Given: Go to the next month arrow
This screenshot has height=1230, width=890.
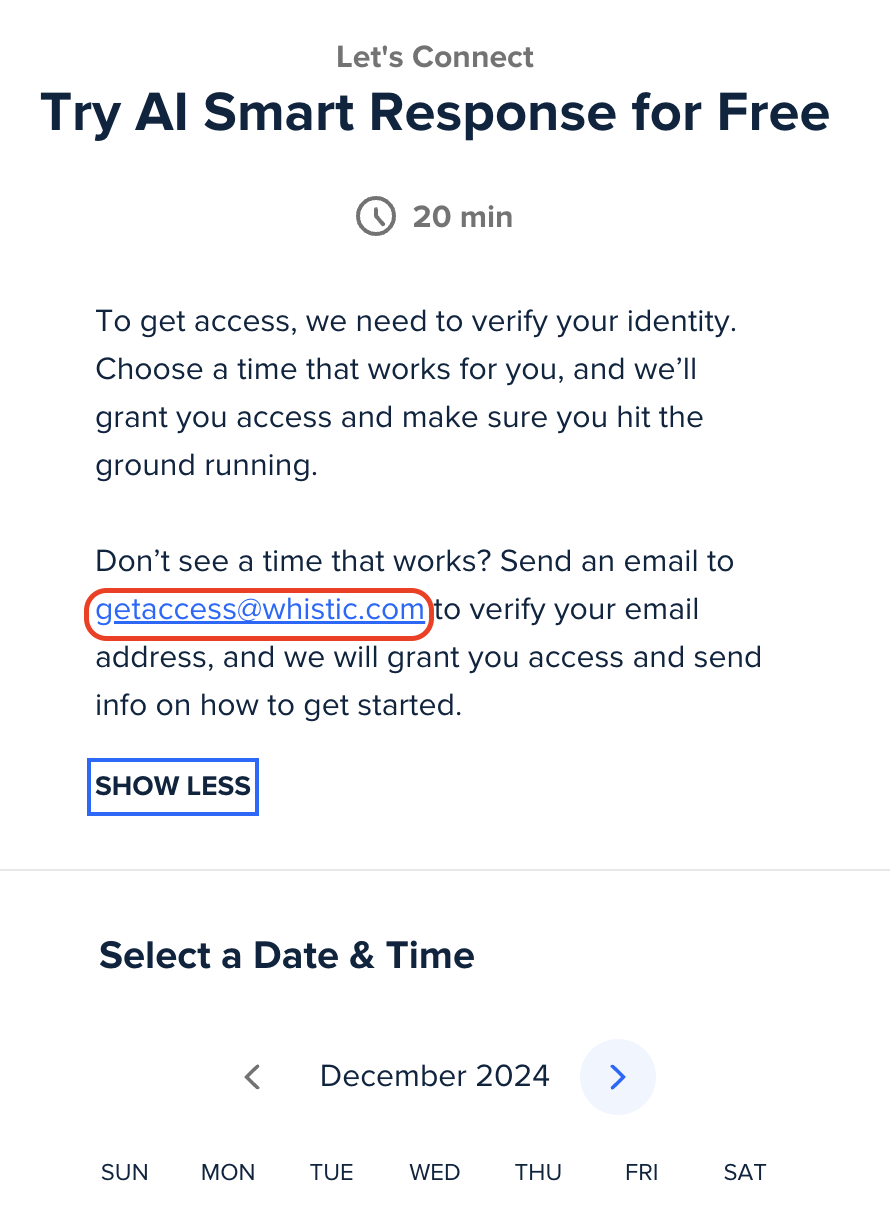Looking at the screenshot, I should (x=618, y=1077).
